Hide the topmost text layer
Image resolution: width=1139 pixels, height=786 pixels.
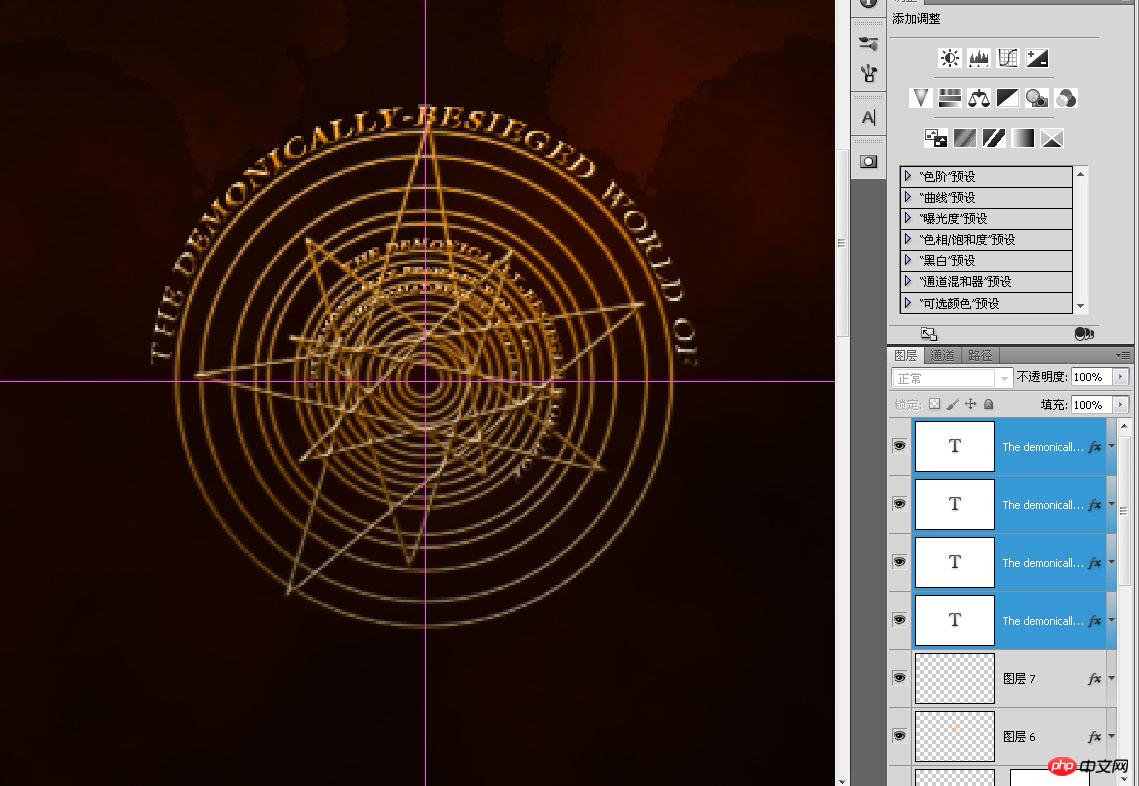(x=899, y=446)
